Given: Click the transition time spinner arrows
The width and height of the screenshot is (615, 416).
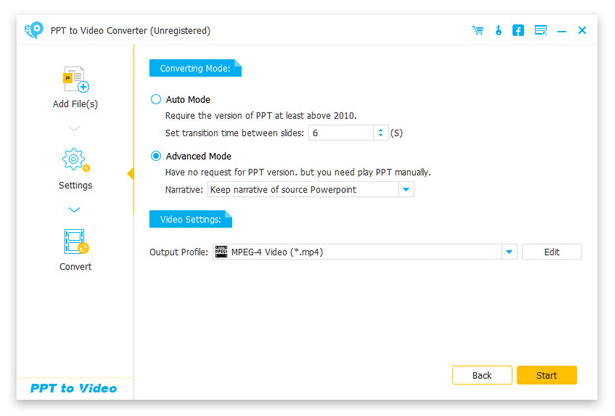Looking at the screenshot, I should pyautogui.click(x=381, y=132).
